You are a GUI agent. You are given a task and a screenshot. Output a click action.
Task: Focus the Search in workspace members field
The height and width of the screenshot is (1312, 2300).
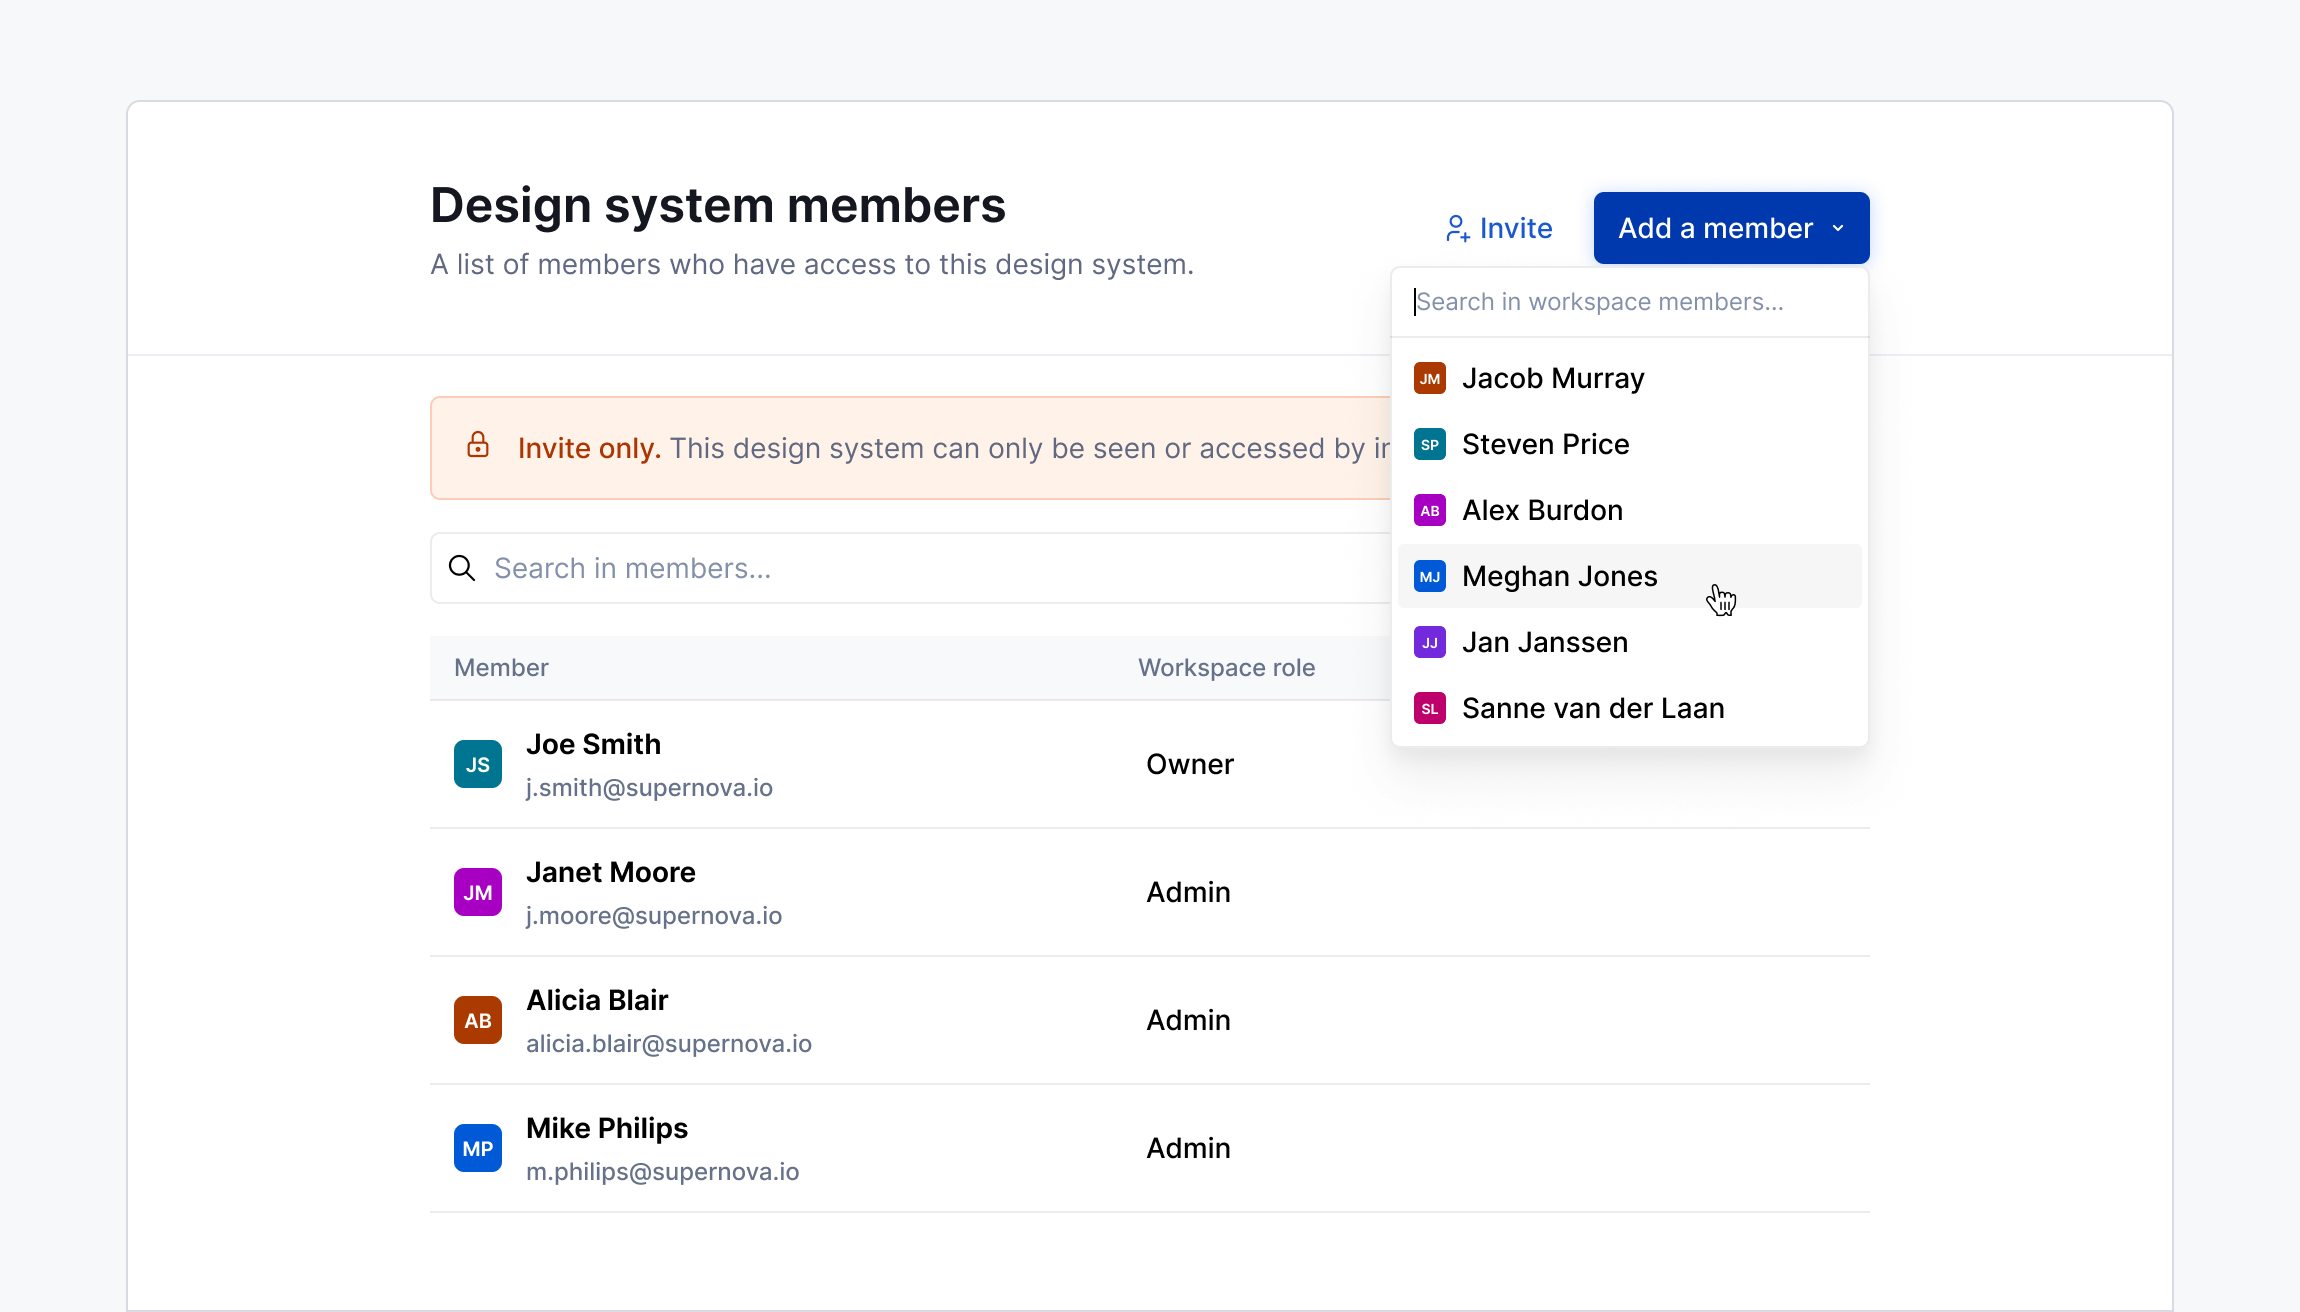tap(1630, 302)
